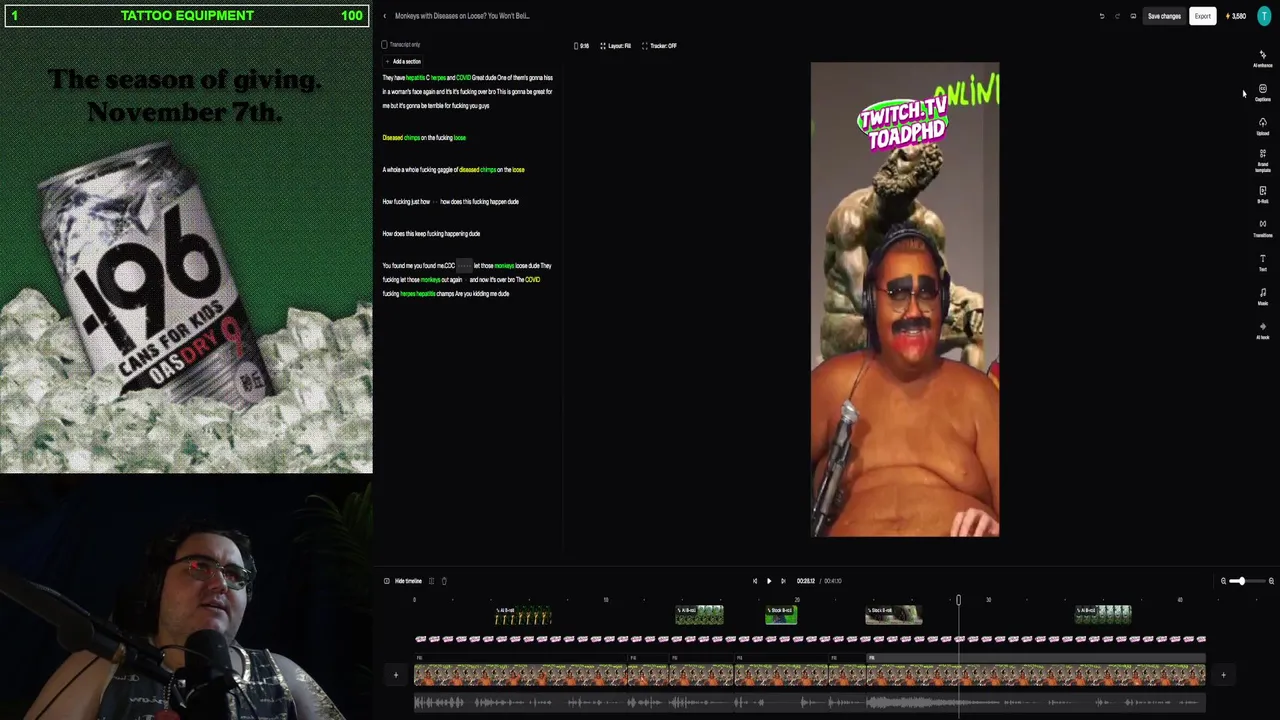Open the Captions panel
Screen dimensions: 1280x720
point(1262,92)
